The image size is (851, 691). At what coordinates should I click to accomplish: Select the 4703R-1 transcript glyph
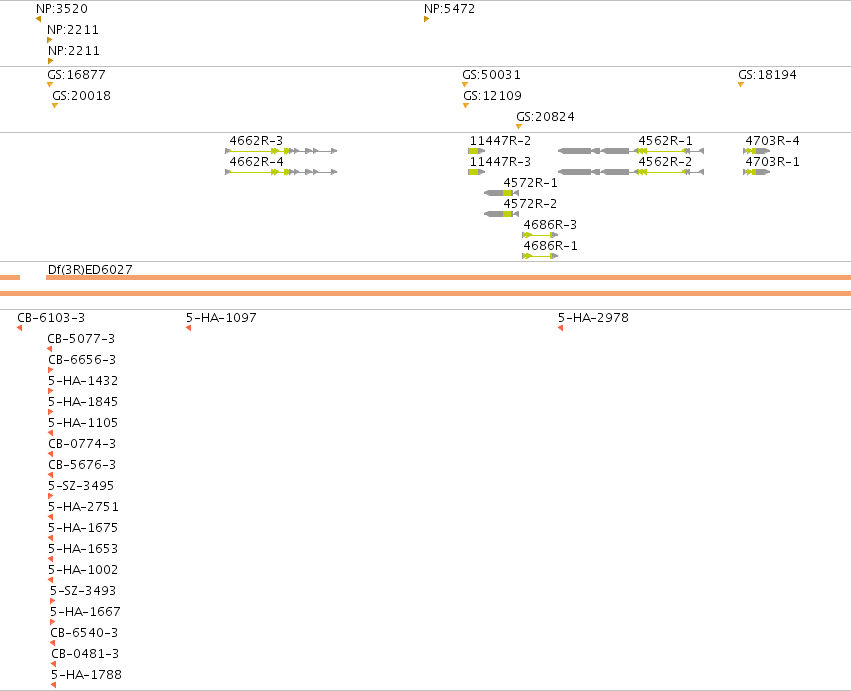click(x=757, y=172)
